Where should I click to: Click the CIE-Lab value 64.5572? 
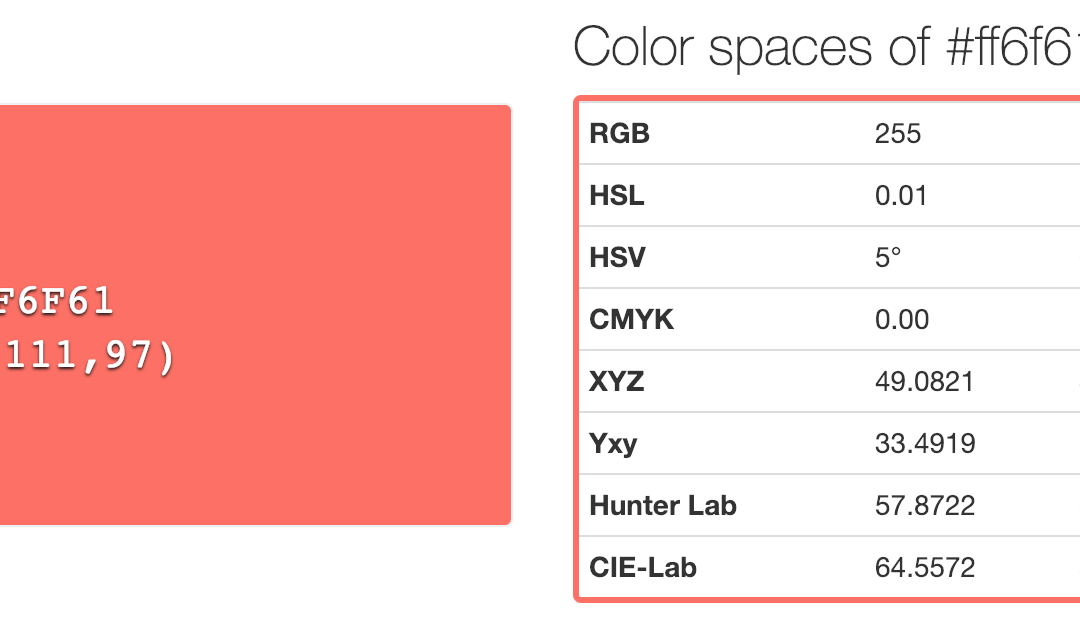924,568
